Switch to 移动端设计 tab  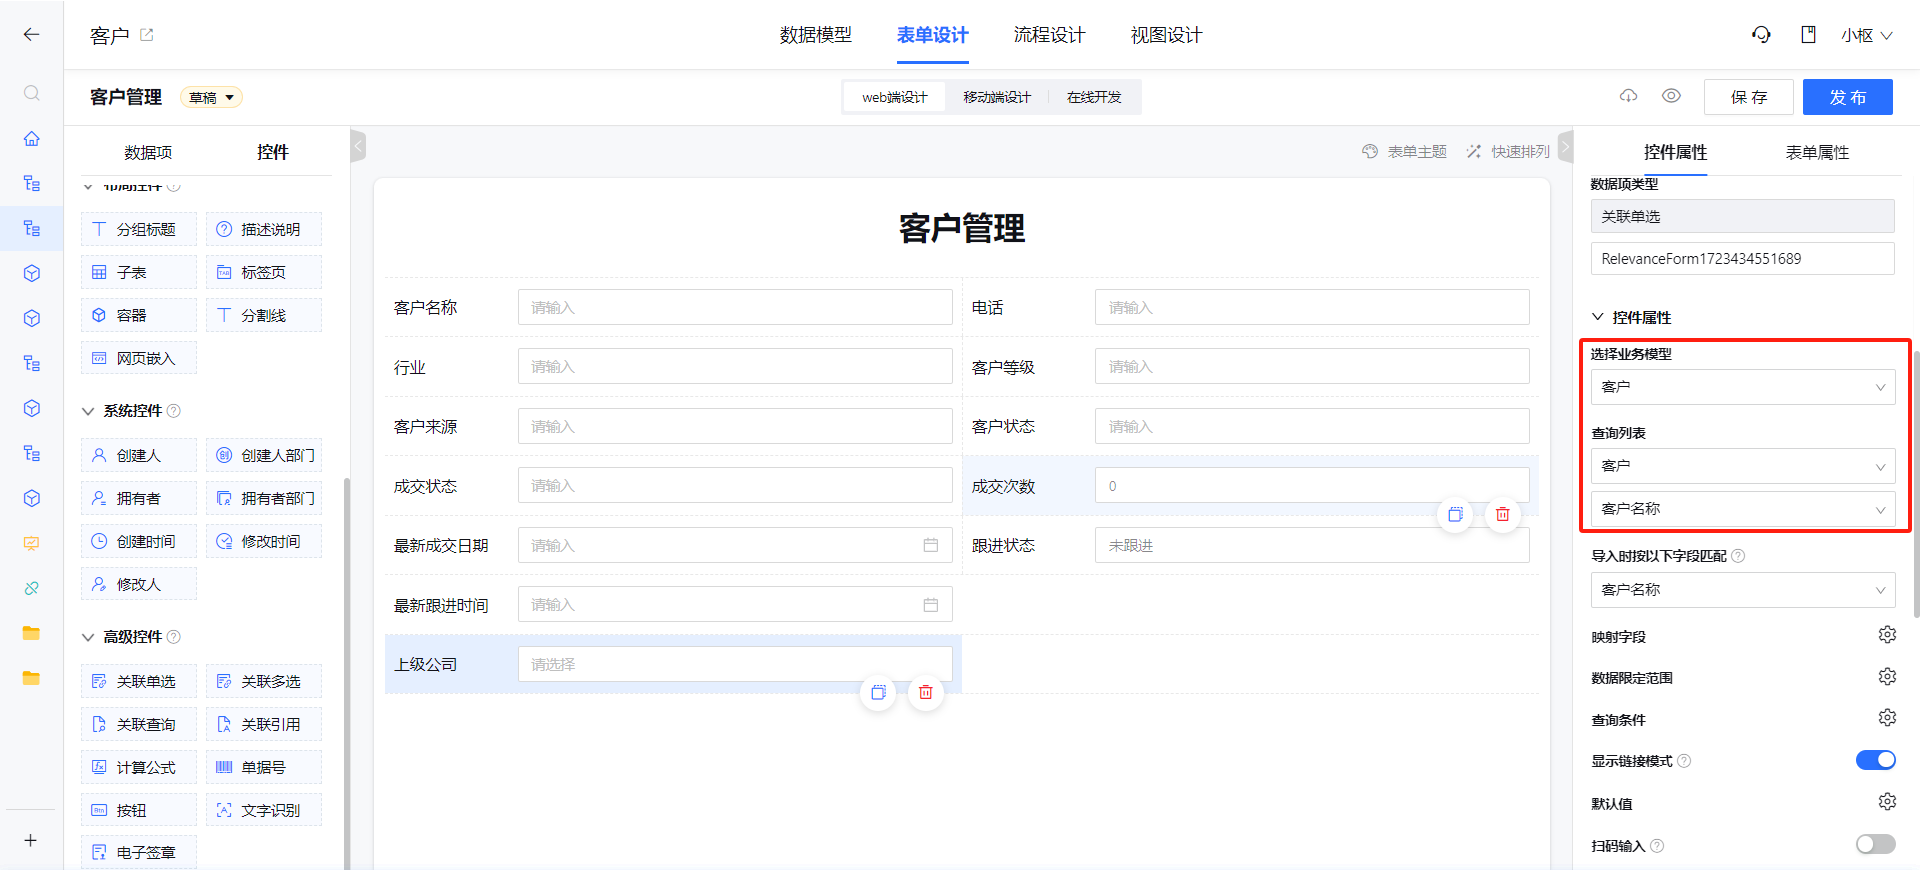[x=996, y=97]
